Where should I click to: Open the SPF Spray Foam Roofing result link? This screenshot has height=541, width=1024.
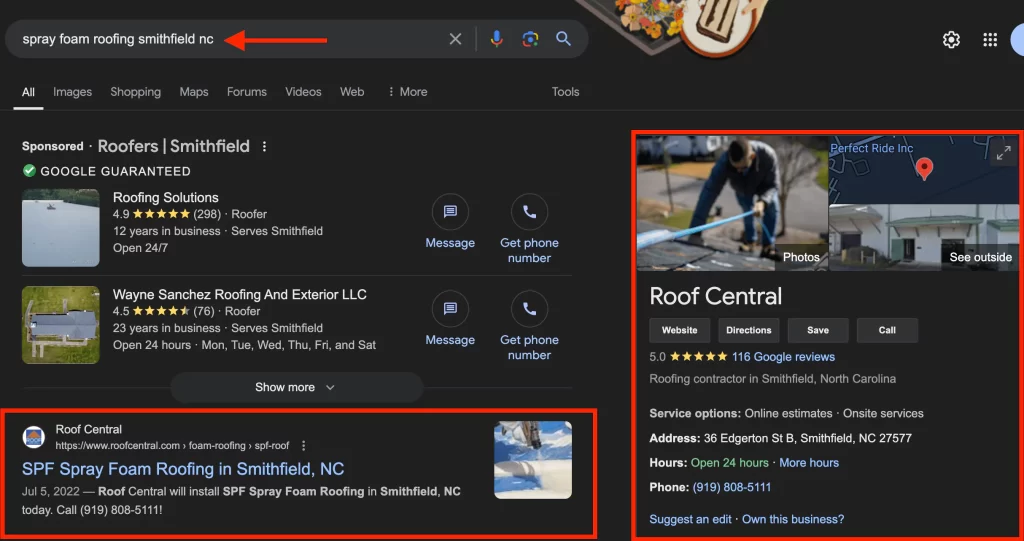183,469
